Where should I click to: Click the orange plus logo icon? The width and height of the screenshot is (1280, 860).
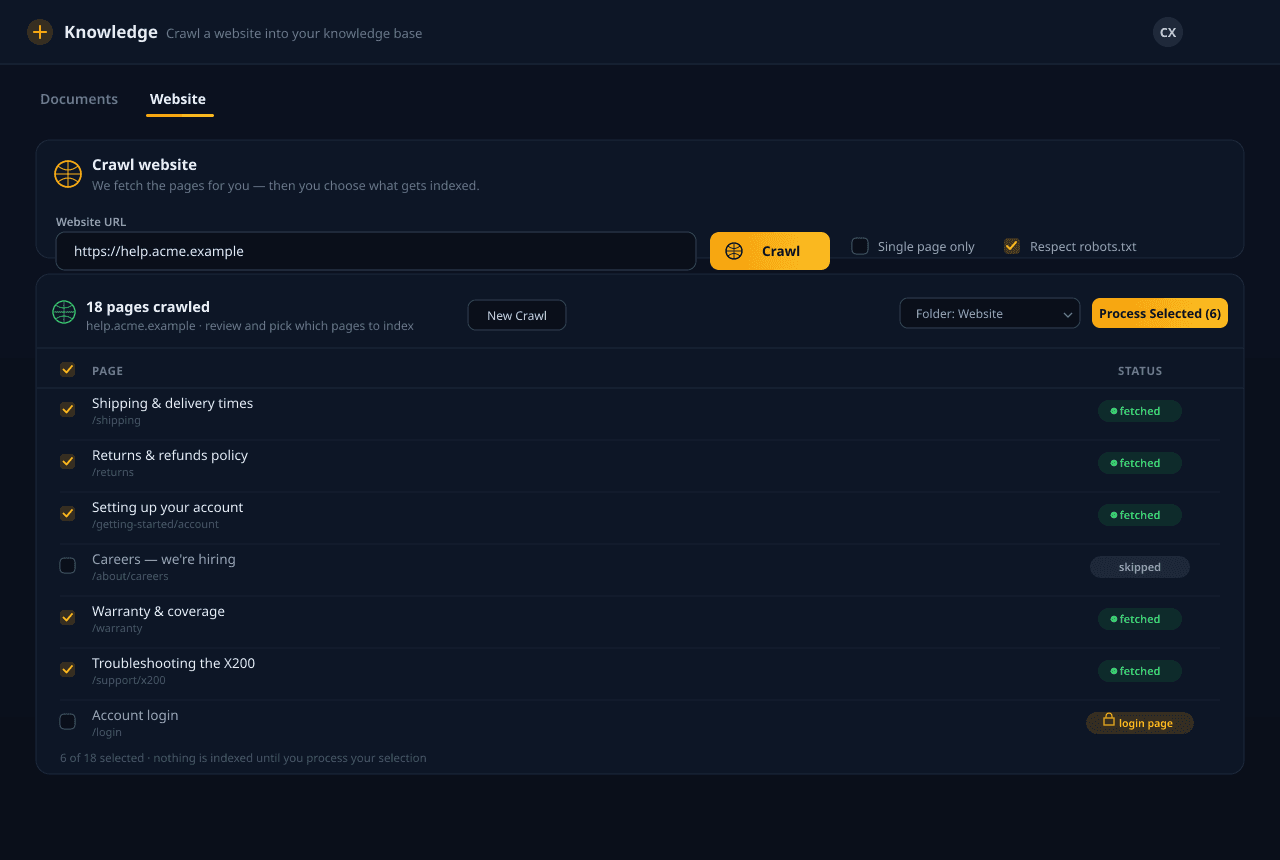[40, 32]
